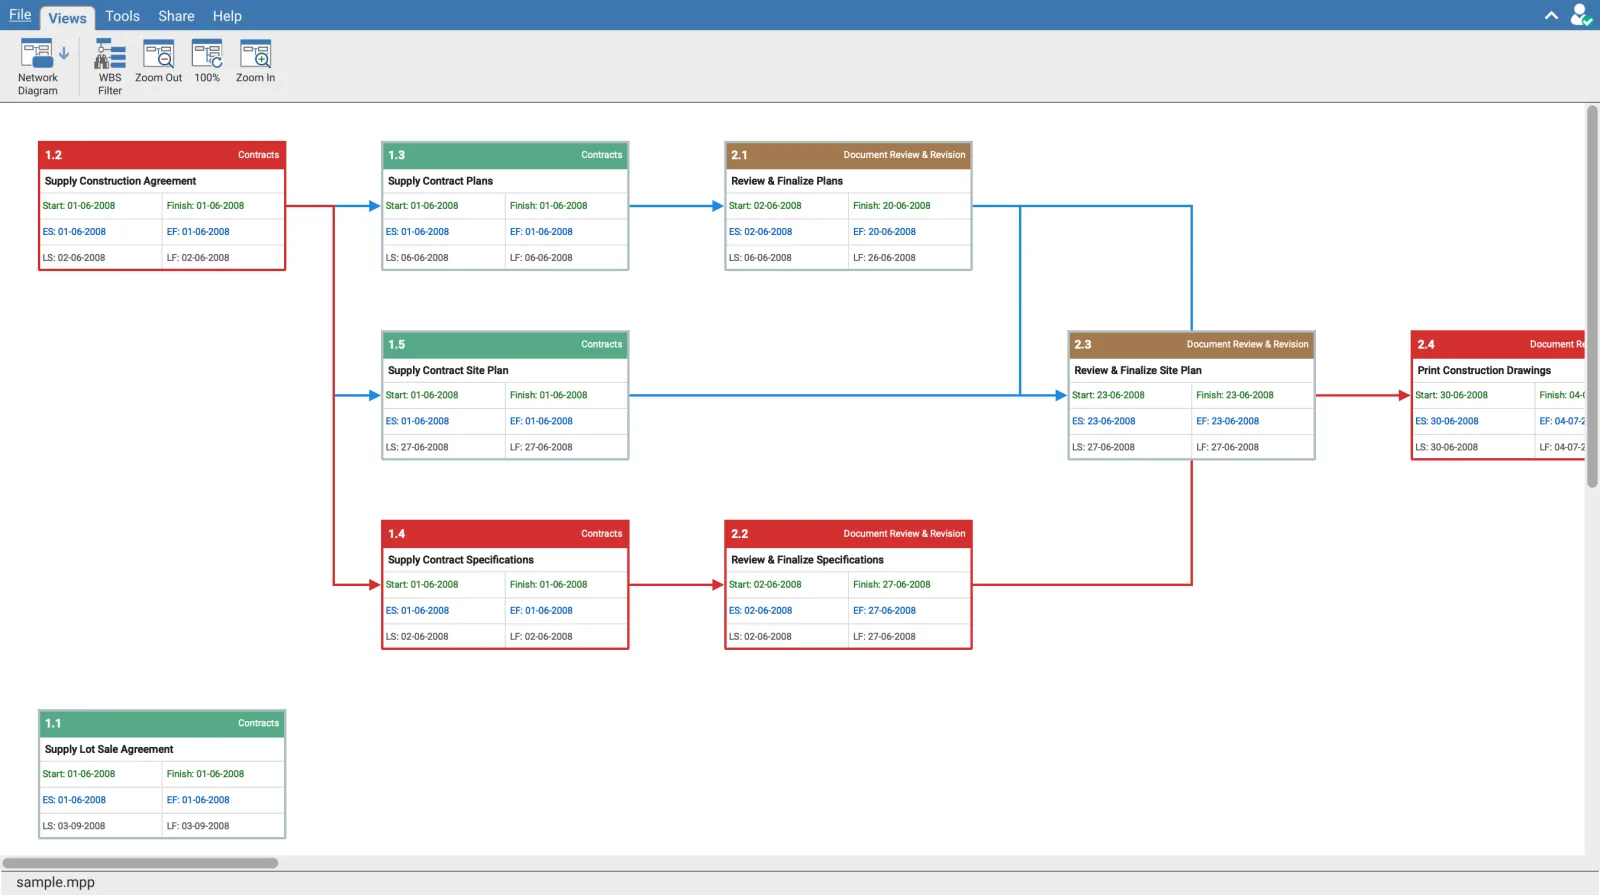Viewport: 1600px width, 895px height.
Task: Click the red 1.4 Contracts header
Action: pos(505,534)
